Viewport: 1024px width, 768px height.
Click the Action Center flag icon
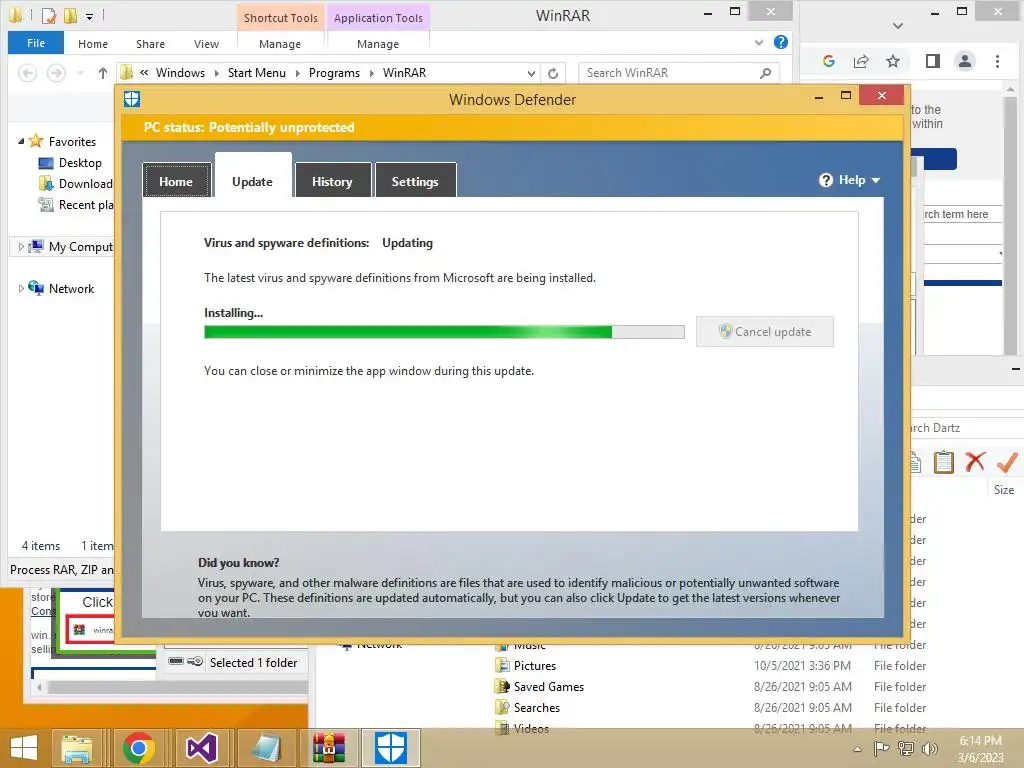coord(881,748)
